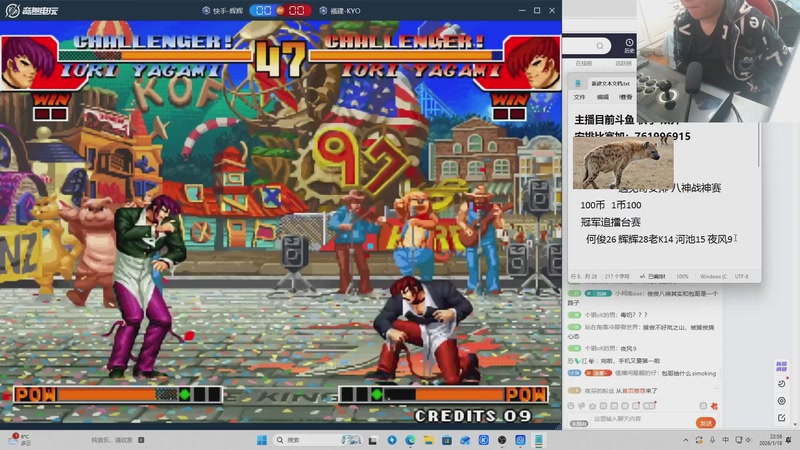
Task: Switch to the 活跃榜 tab
Action: [623, 64]
